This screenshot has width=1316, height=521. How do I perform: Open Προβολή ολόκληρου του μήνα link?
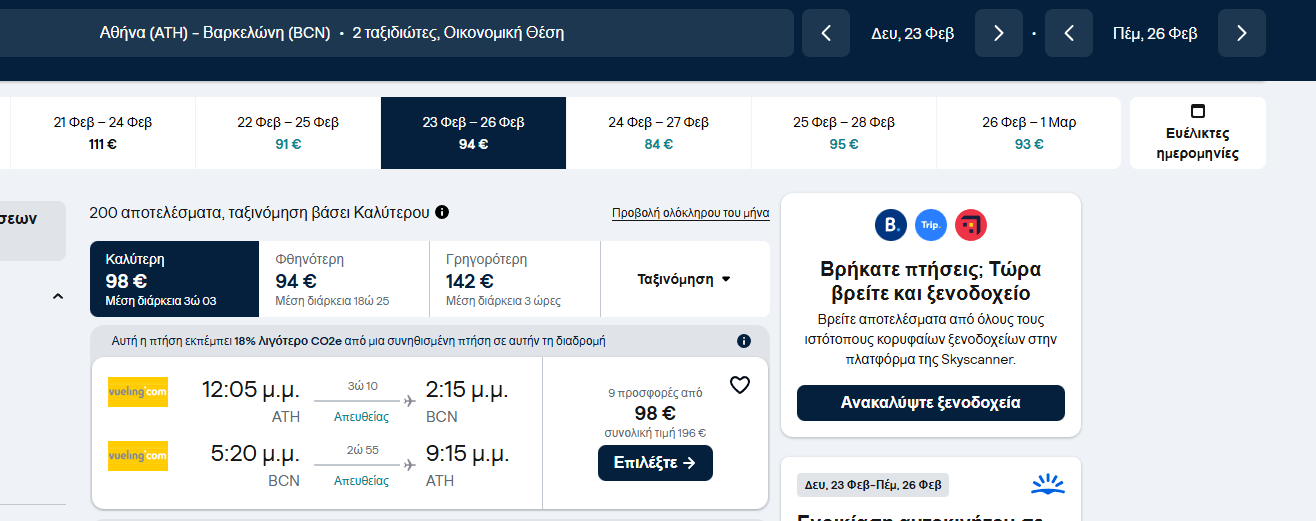(690, 213)
